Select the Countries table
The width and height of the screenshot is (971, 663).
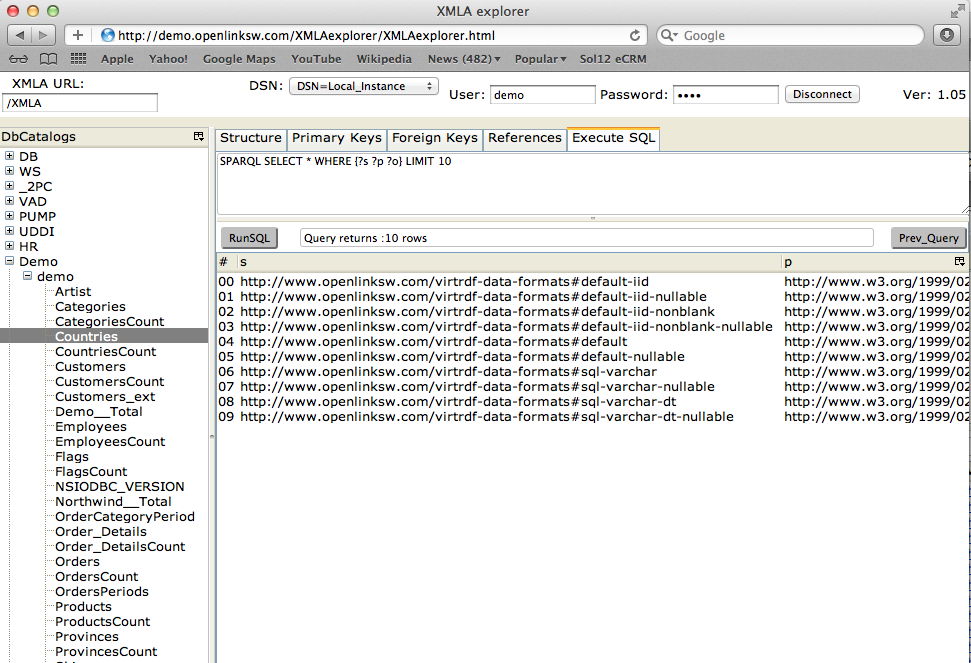(x=86, y=336)
